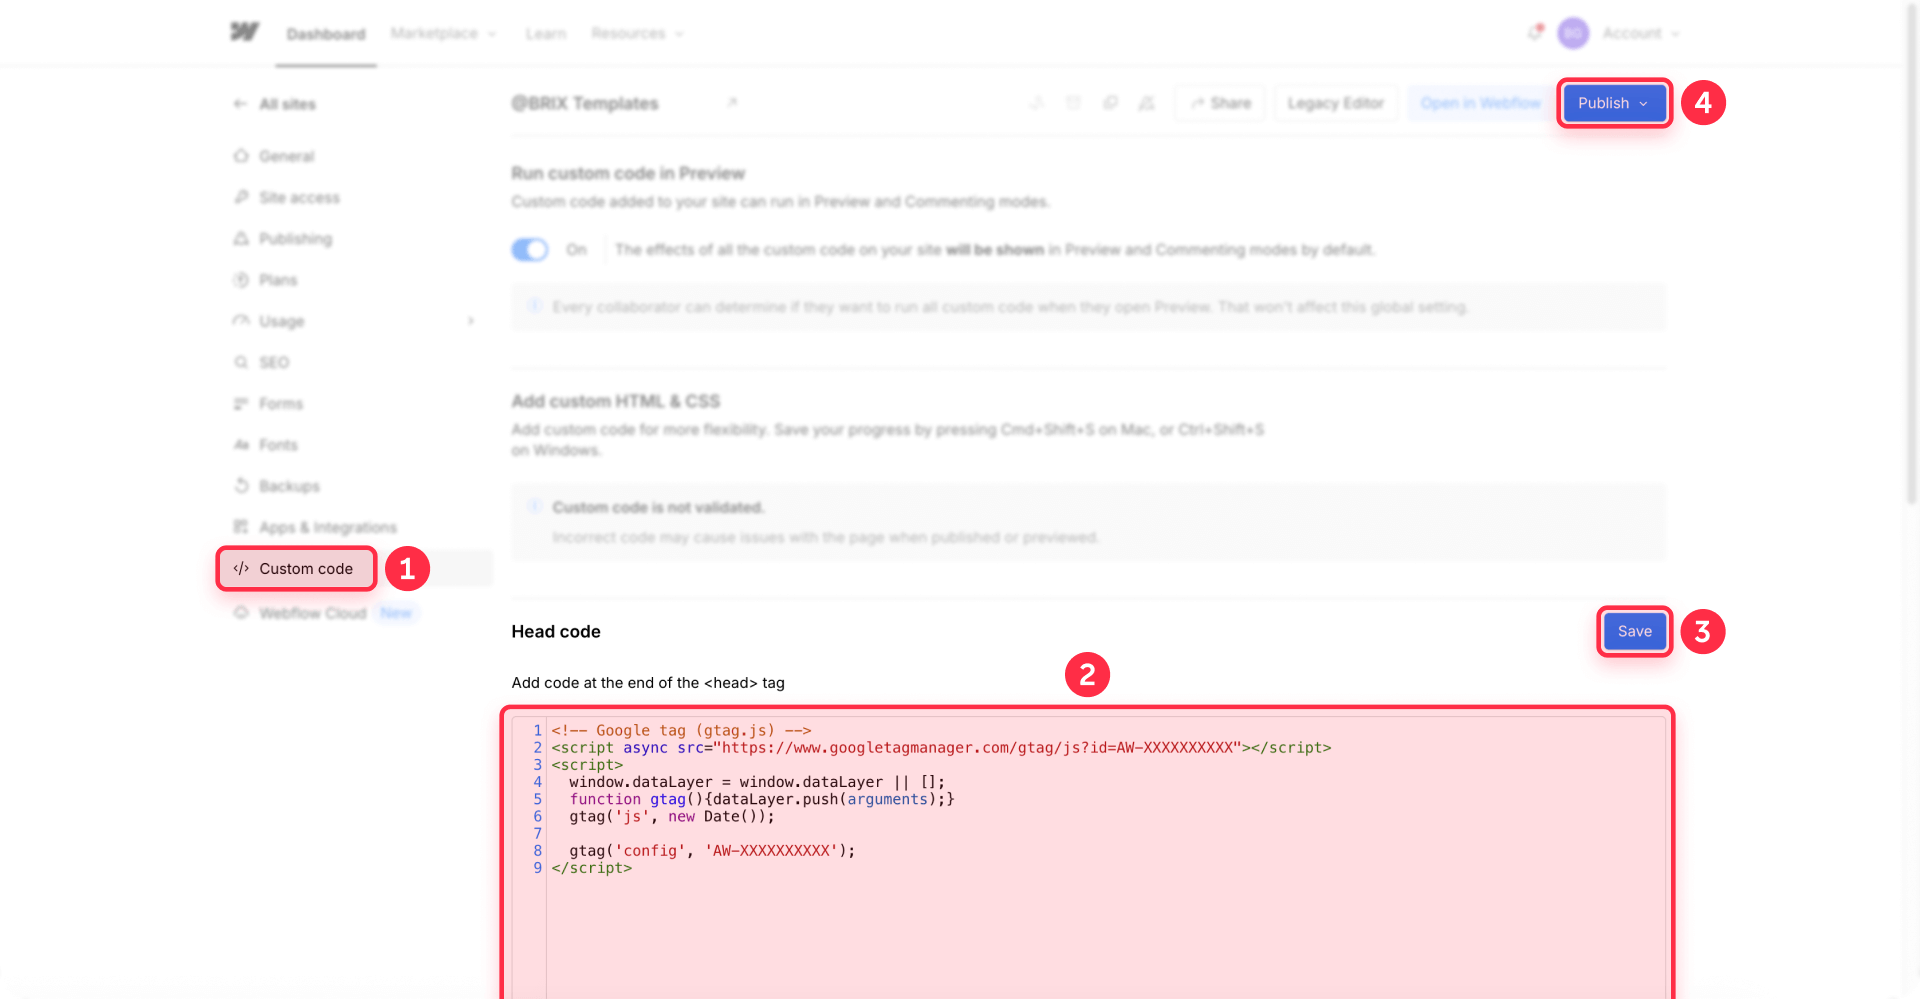Click the external link arrow beside @BRIX Templates
This screenshot has height=999, width=1920.
(x=733, y=102)
